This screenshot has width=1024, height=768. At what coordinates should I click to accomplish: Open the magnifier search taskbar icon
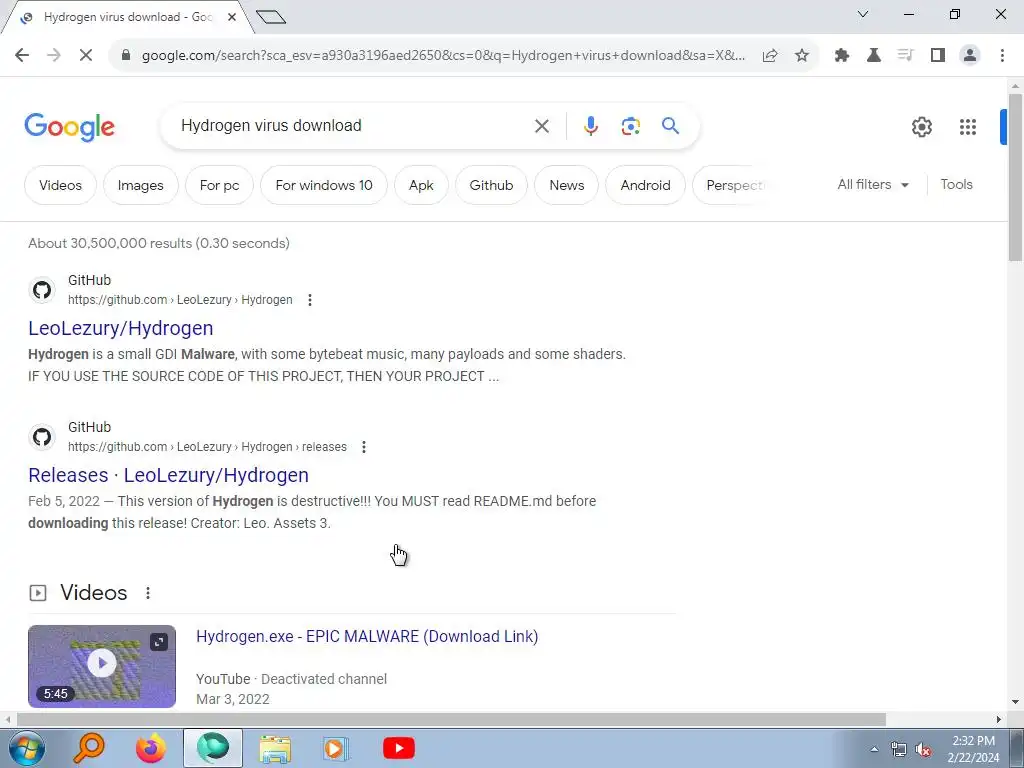(89, 748)
